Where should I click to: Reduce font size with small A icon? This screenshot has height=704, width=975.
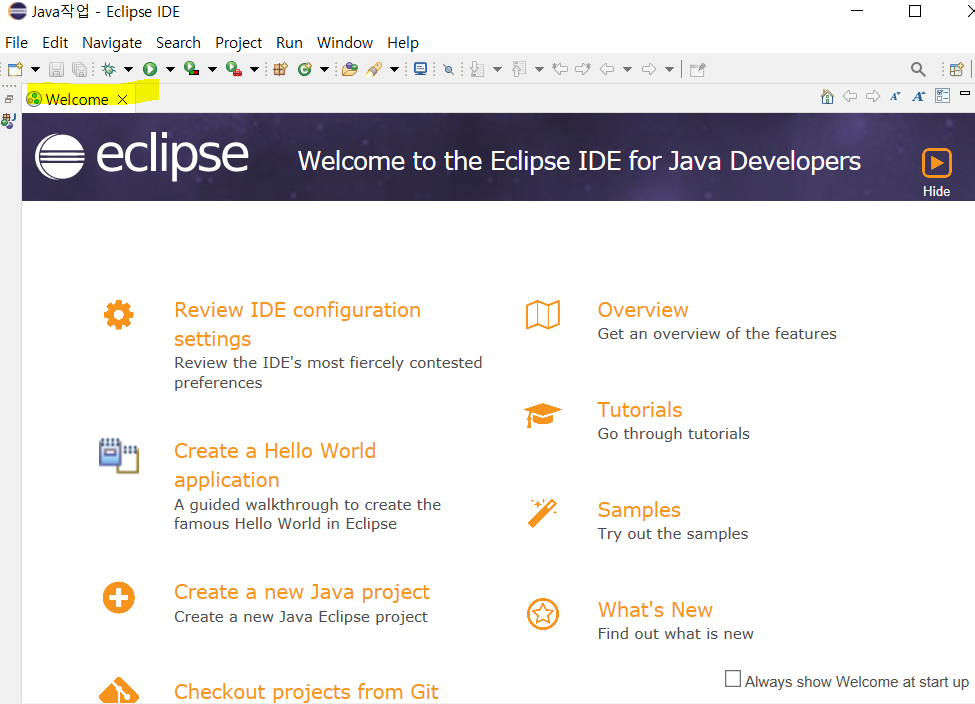pyautogui.click(x=895, y=96)
